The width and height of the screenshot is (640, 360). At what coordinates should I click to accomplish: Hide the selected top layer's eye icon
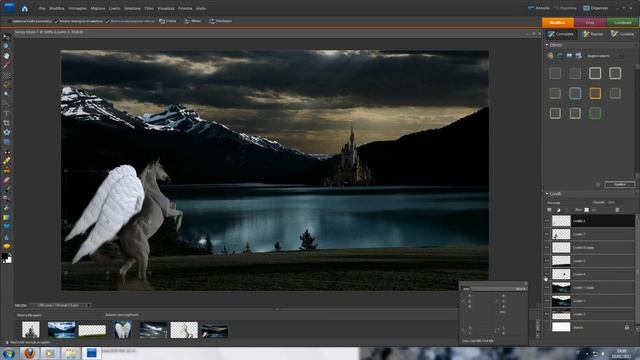tap(547, 221)
